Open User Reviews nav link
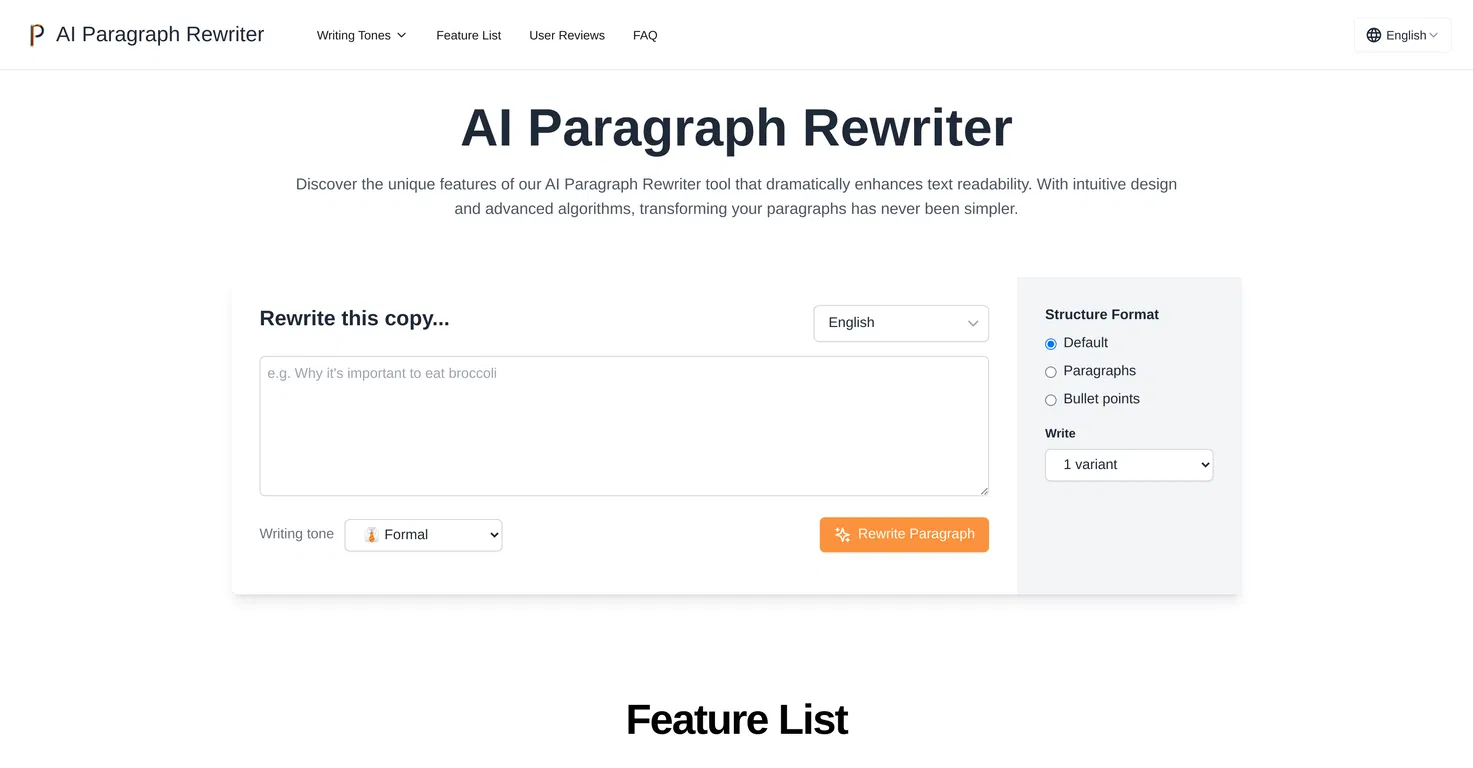Viewport: 1473px width, 768px height. click(567, 35)
